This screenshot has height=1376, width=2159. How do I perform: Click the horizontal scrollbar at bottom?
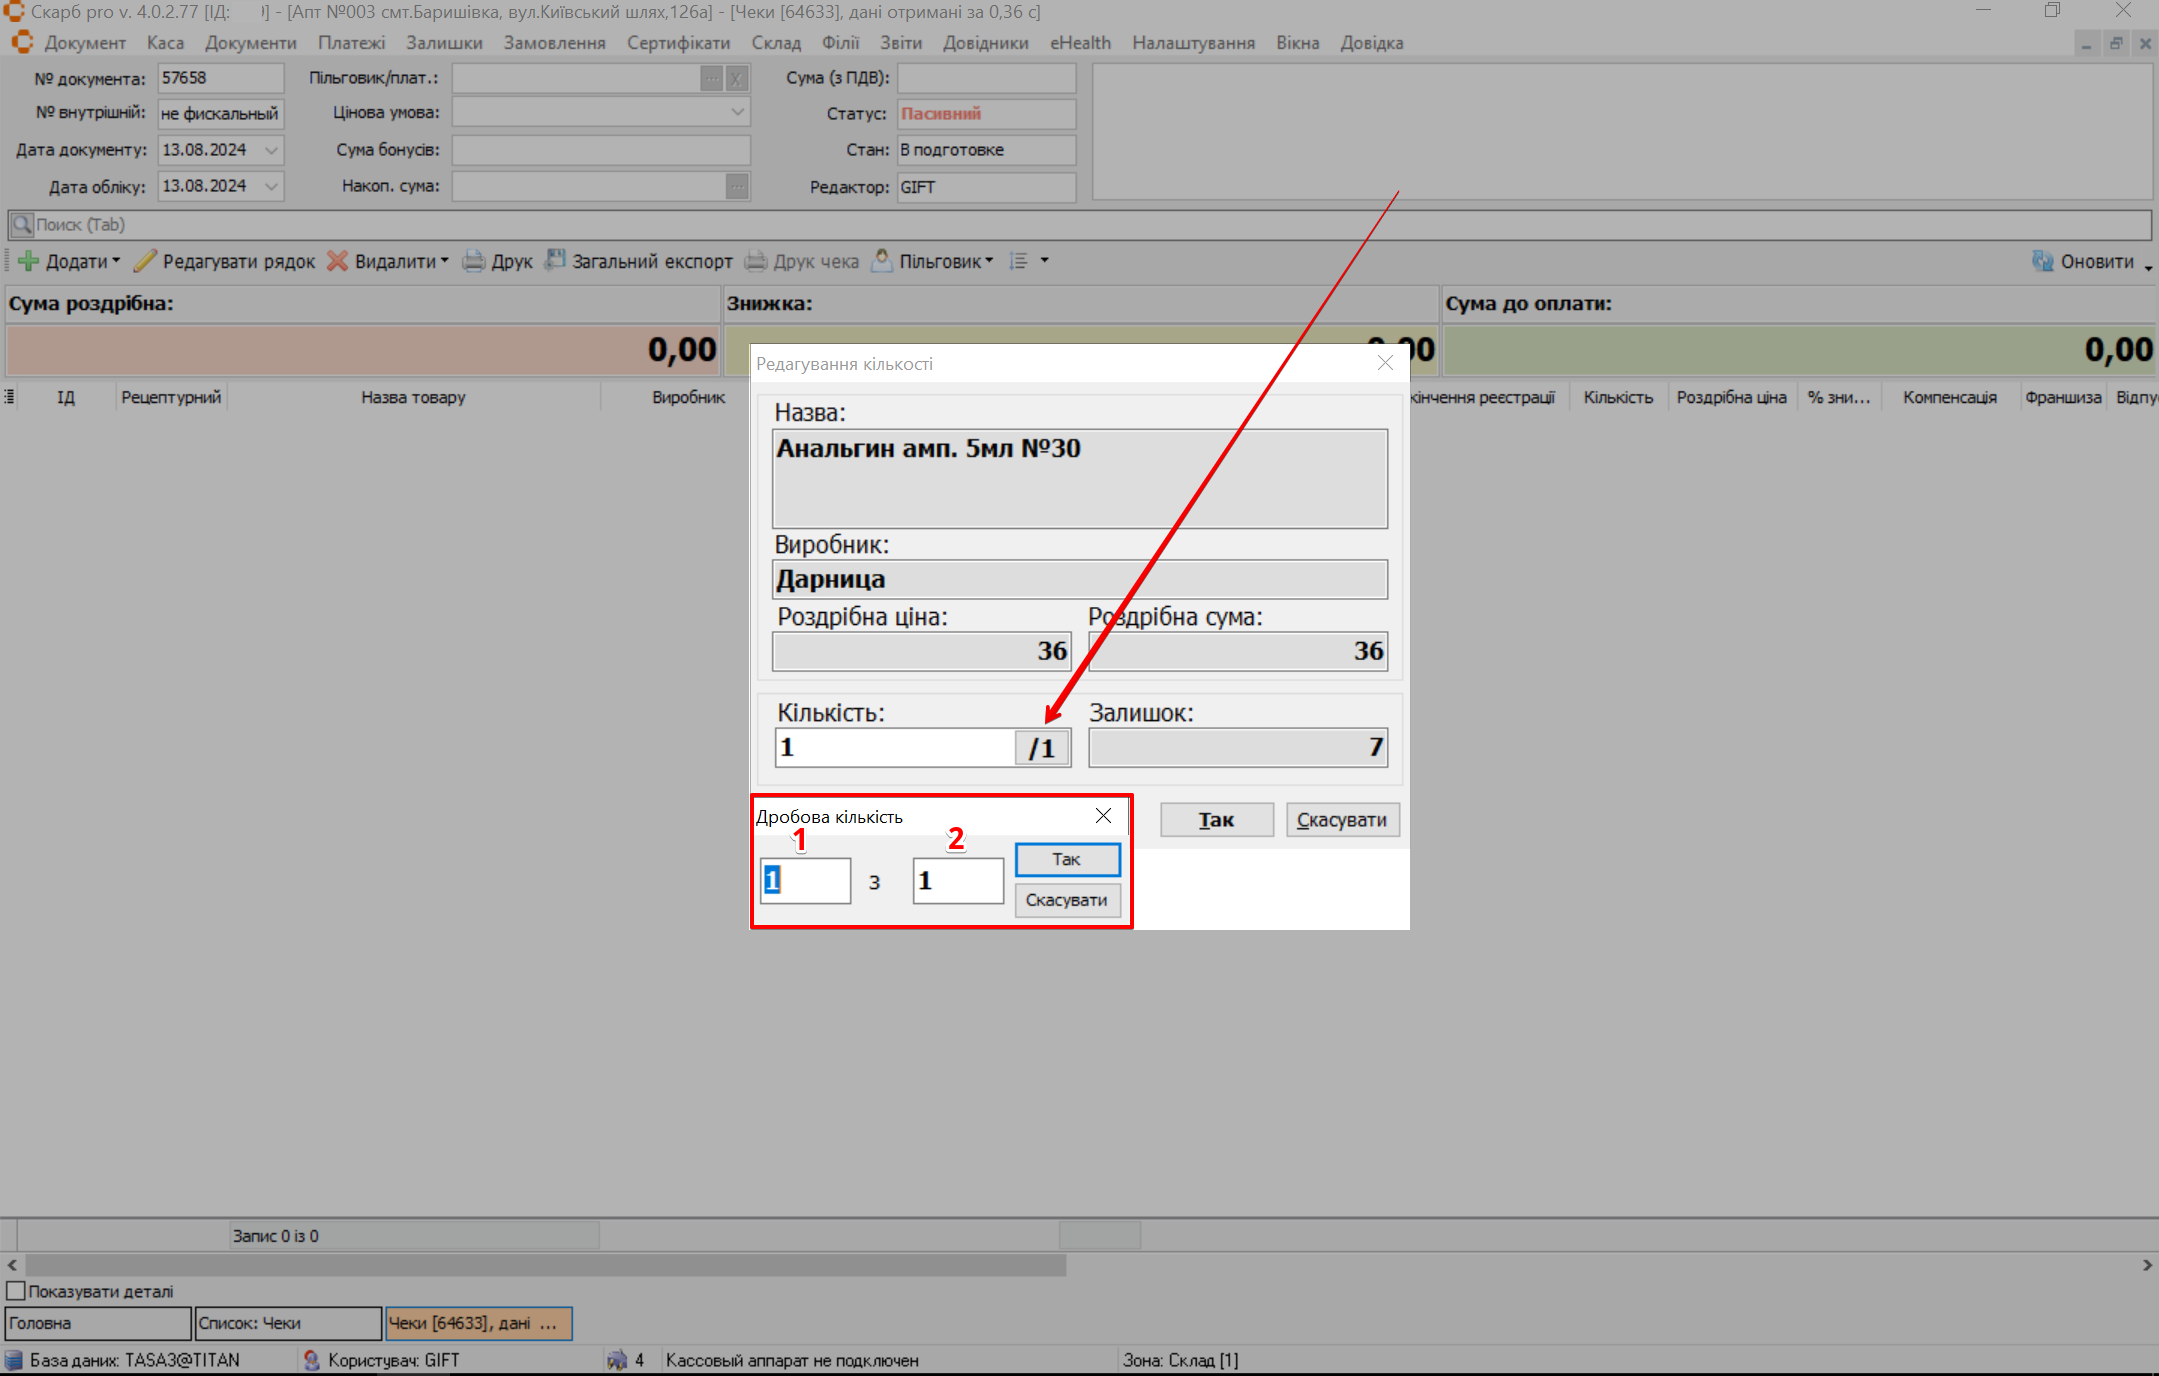click(x=545, y=1265)
